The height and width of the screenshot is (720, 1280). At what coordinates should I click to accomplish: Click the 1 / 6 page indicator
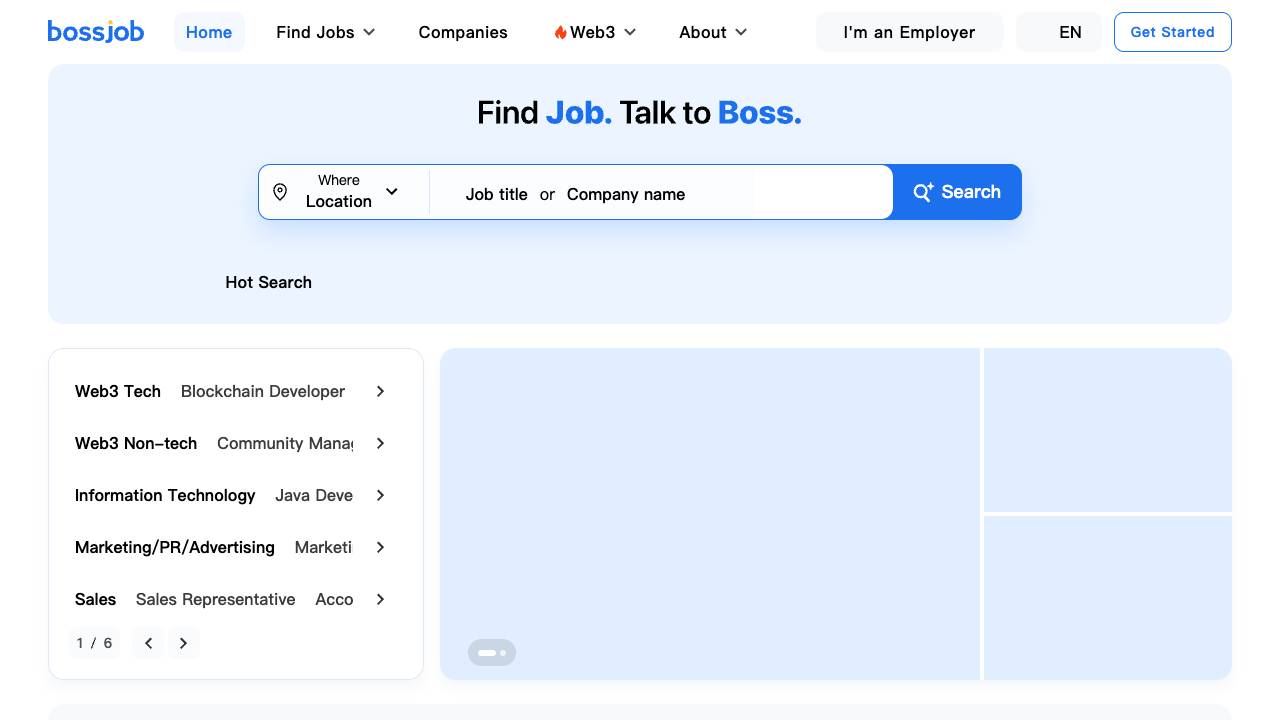click(x=95, y=643)
